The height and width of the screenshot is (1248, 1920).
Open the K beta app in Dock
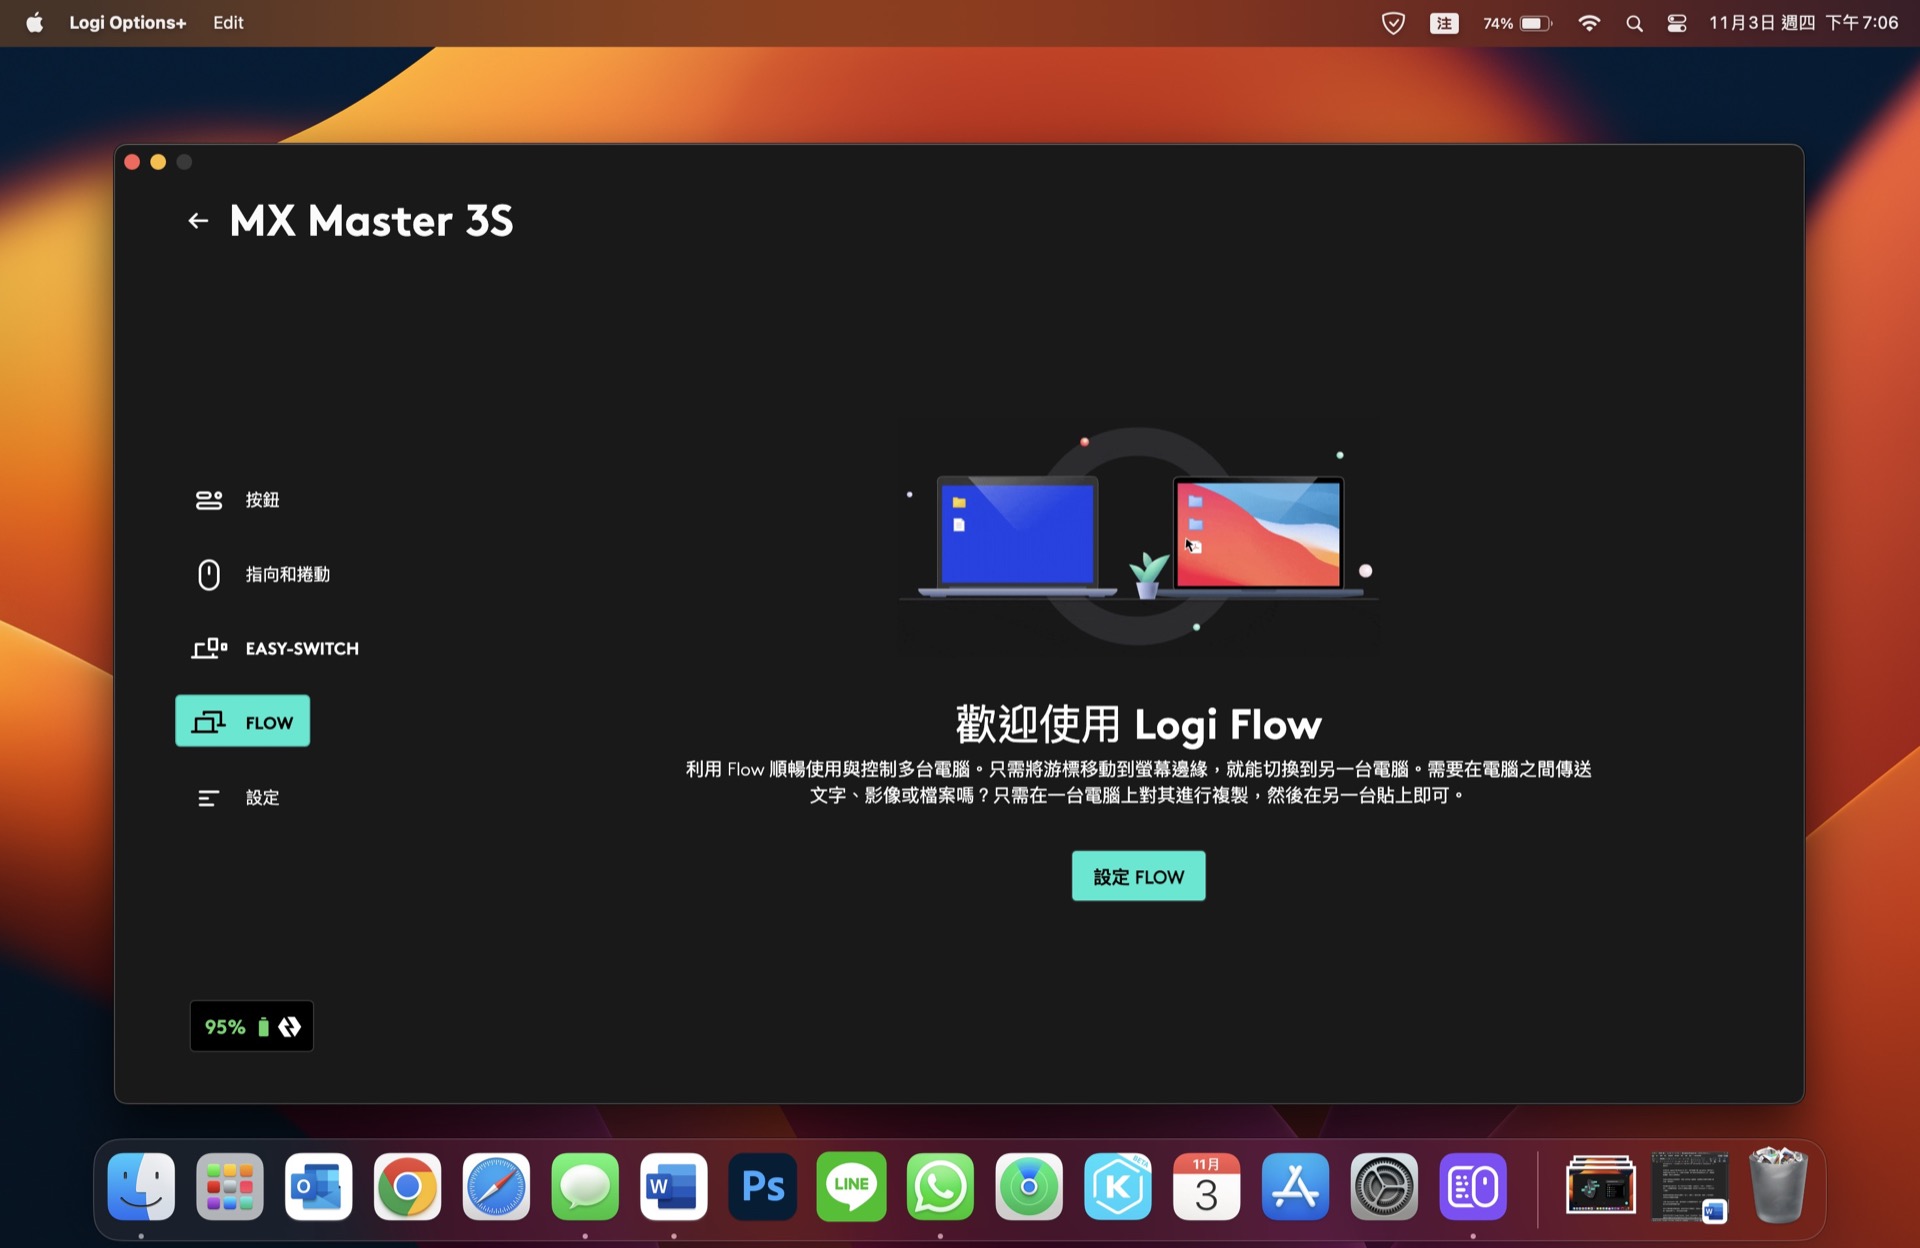point(1118,1187)
